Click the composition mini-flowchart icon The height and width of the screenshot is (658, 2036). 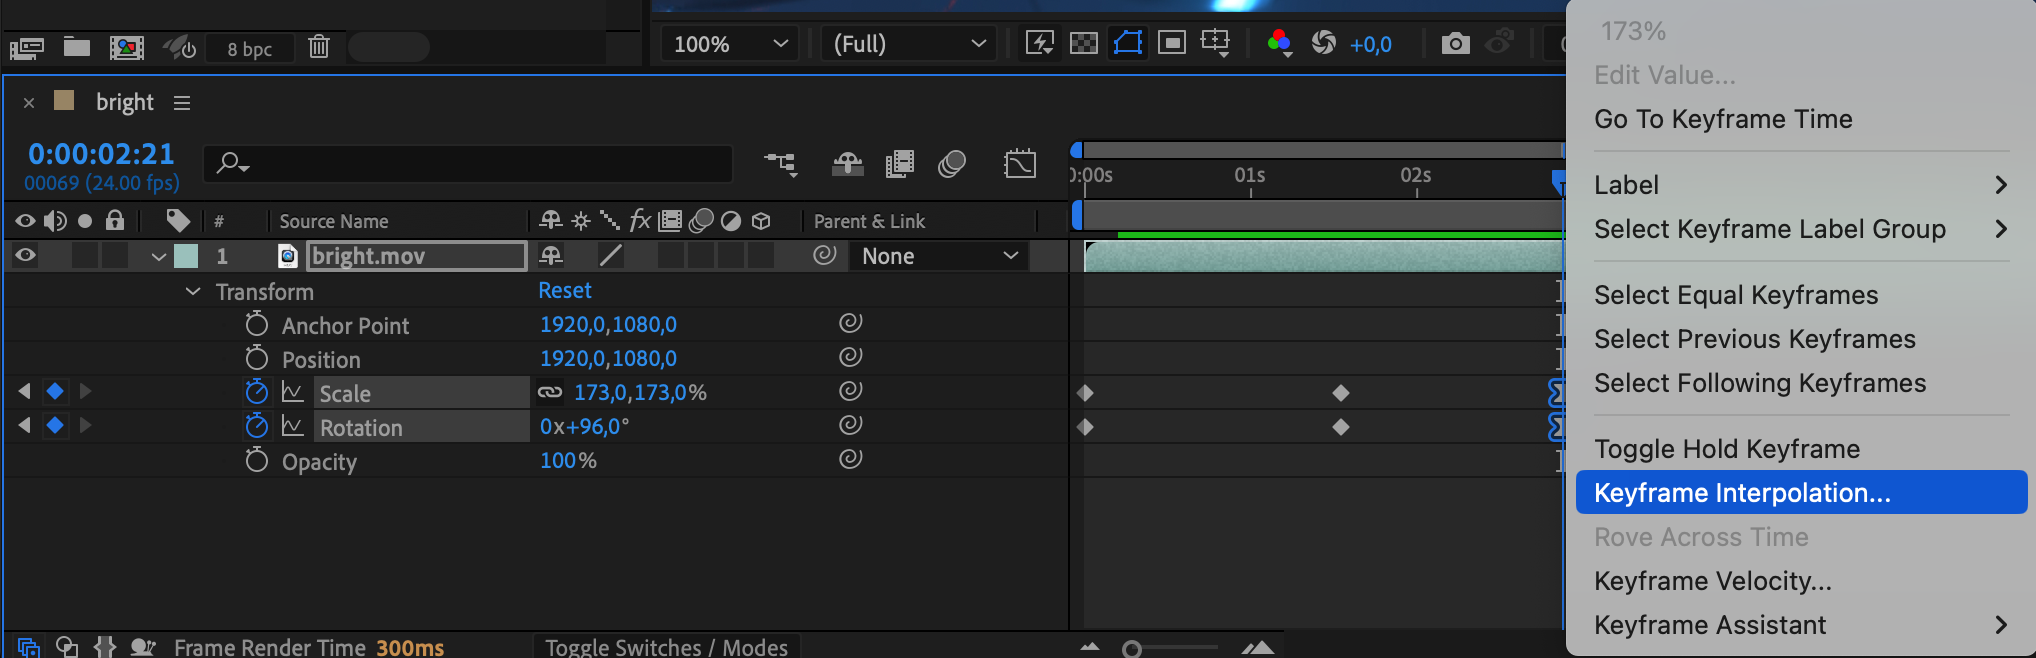781,164
